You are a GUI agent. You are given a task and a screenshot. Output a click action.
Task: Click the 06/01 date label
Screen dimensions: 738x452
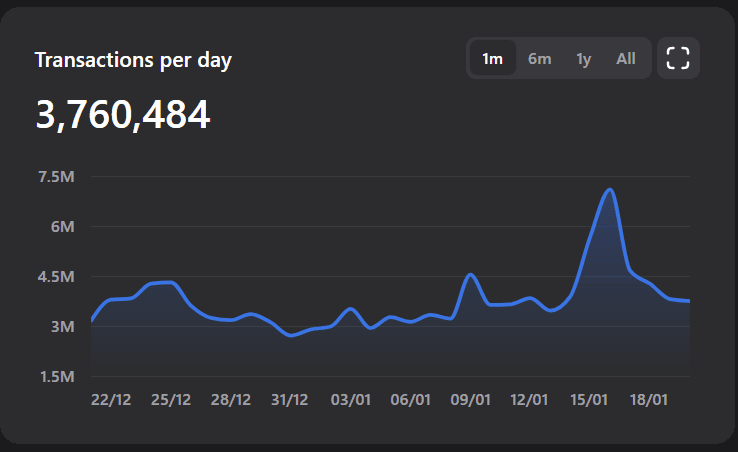click(410, 399)
